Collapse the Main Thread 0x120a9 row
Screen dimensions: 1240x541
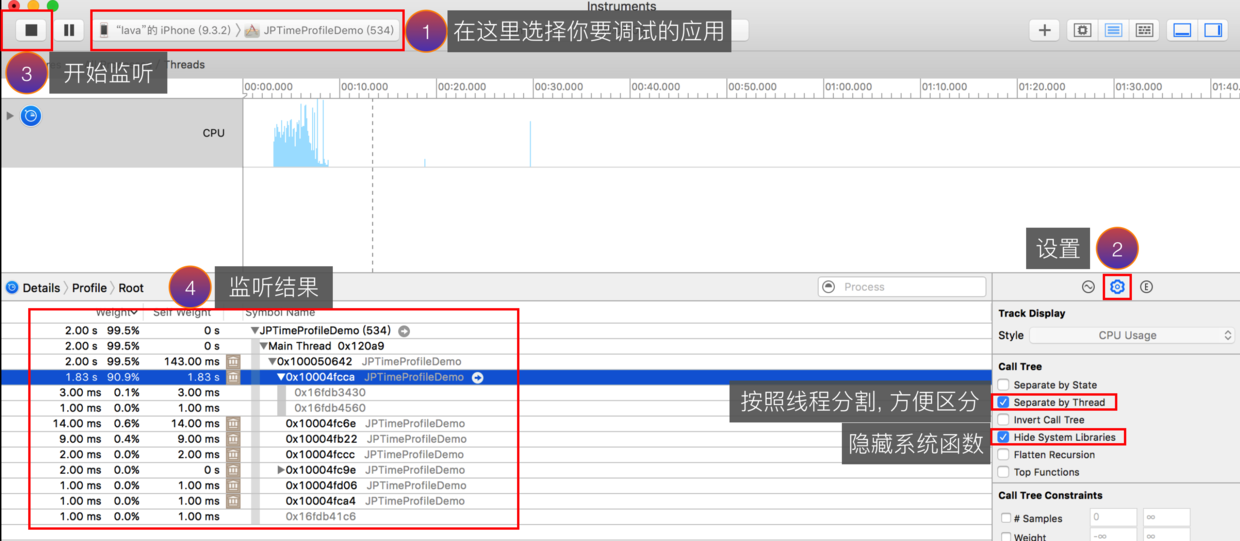coord(264,346)
